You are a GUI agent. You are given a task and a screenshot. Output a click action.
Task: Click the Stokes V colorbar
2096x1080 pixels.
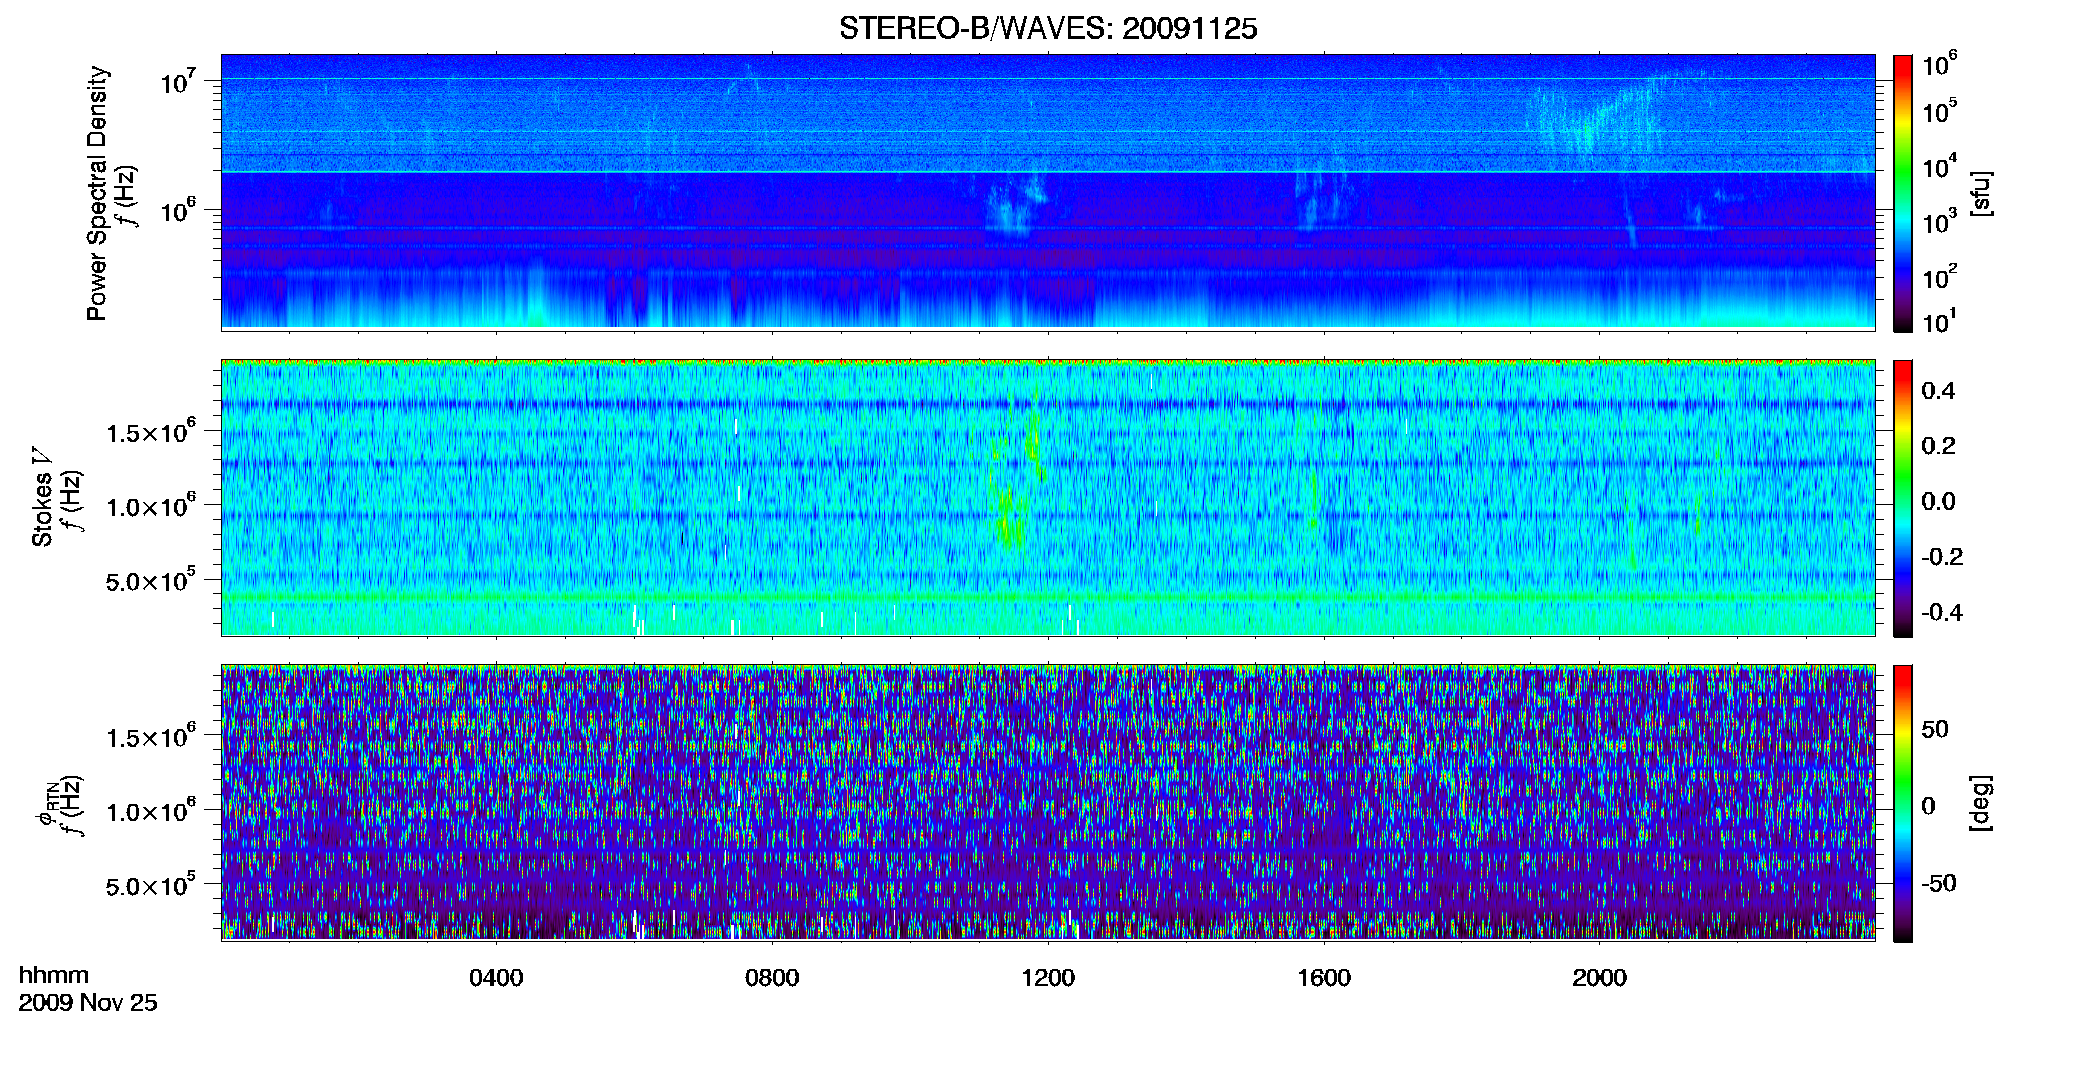(1903, 498)
